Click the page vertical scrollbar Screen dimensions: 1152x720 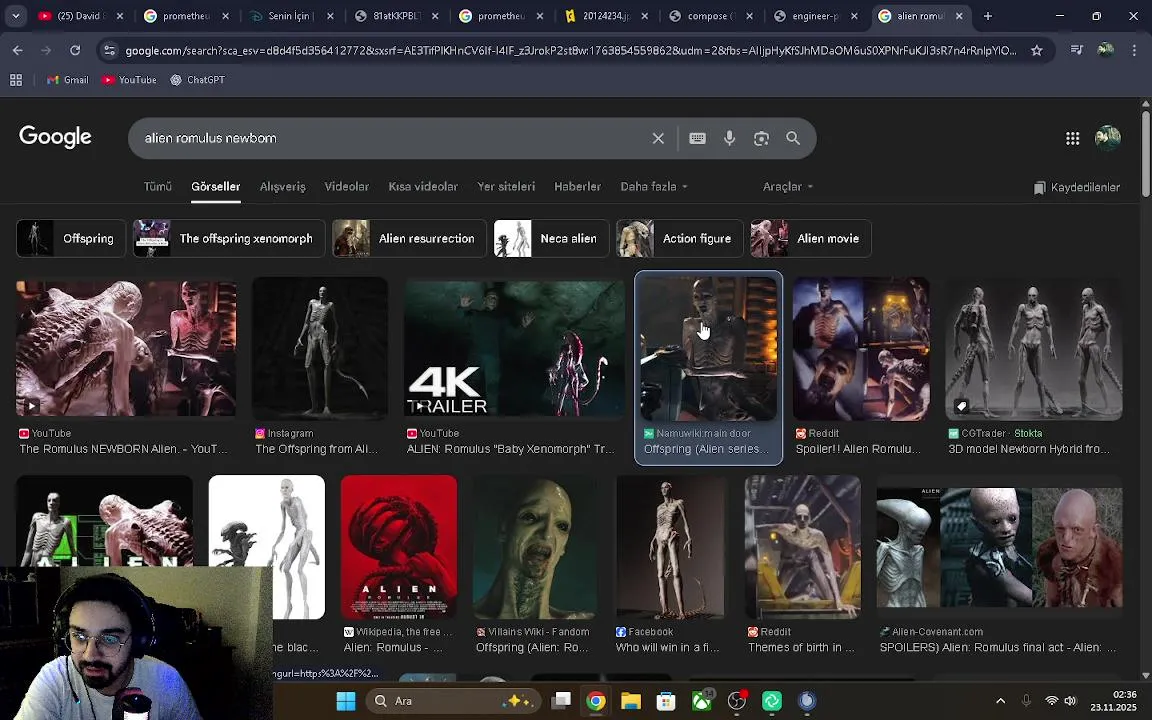pyautogui.click(x=1145, y=153)
